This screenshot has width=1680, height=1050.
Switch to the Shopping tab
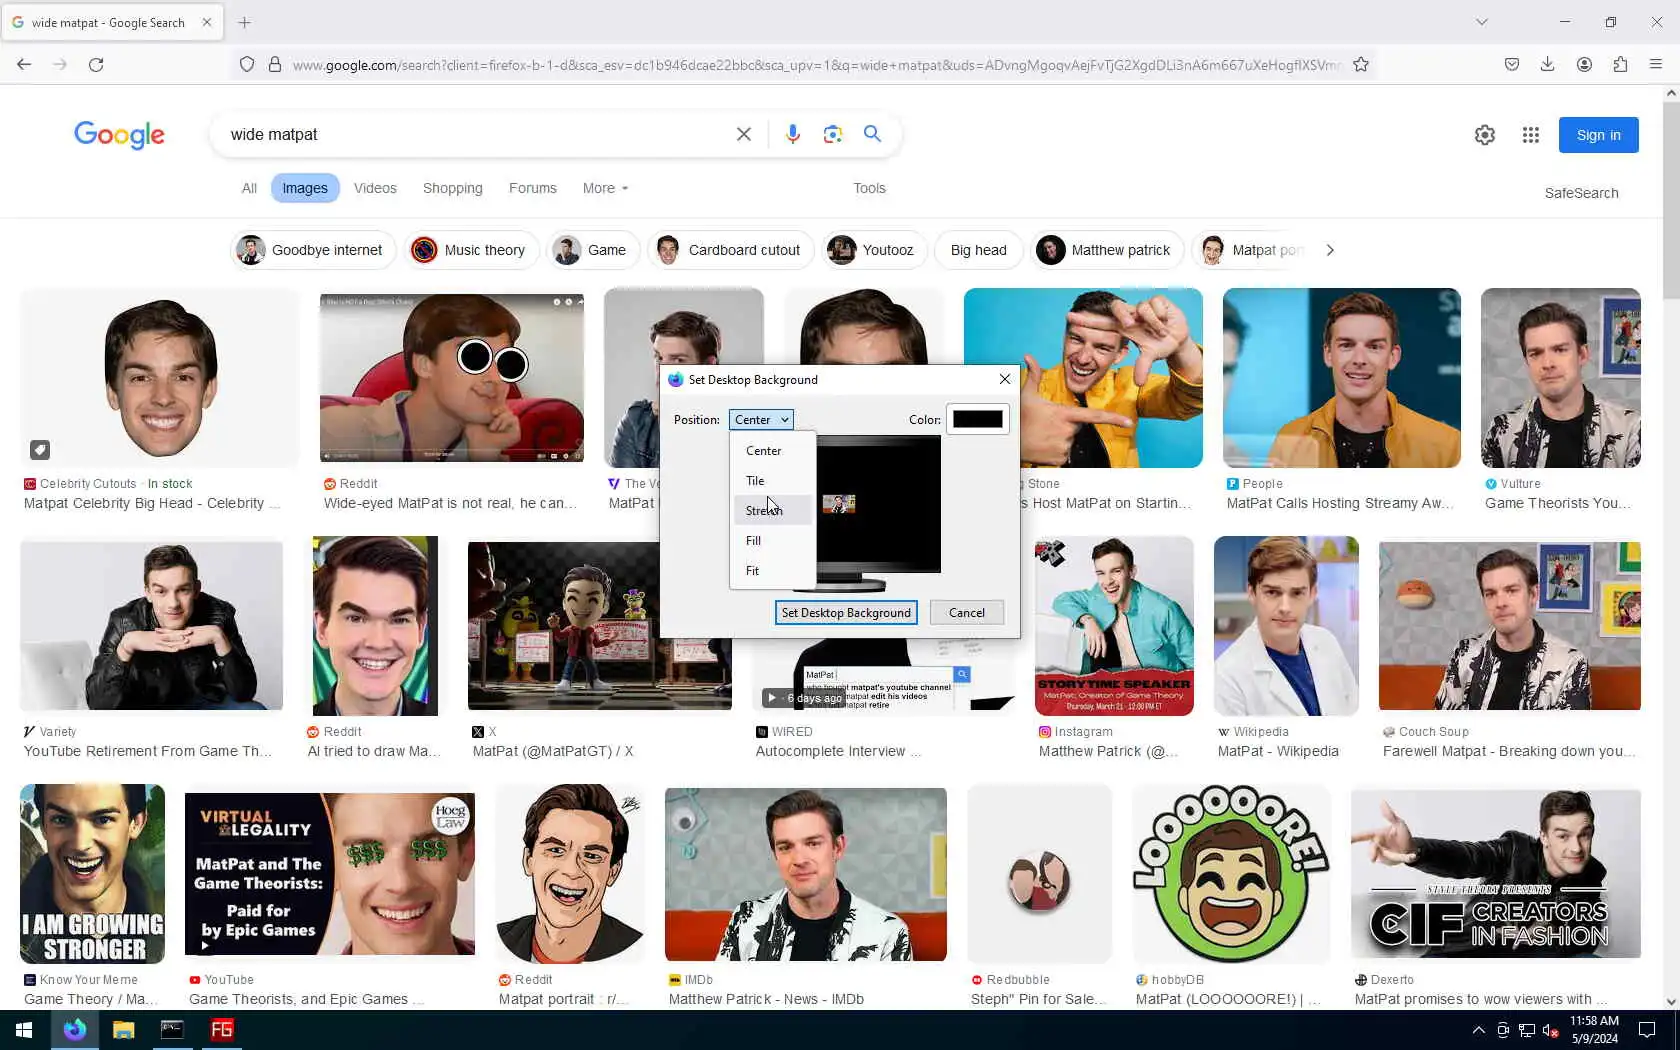452,188
